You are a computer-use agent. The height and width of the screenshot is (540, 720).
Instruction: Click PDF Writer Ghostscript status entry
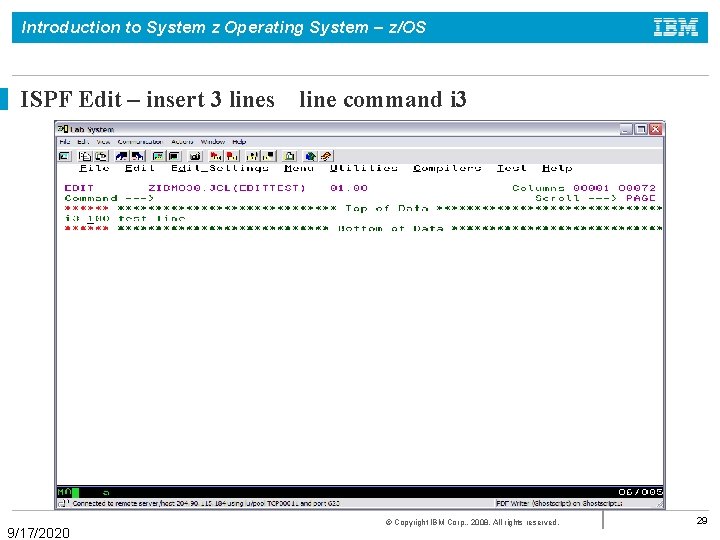[x=559, y=504]
